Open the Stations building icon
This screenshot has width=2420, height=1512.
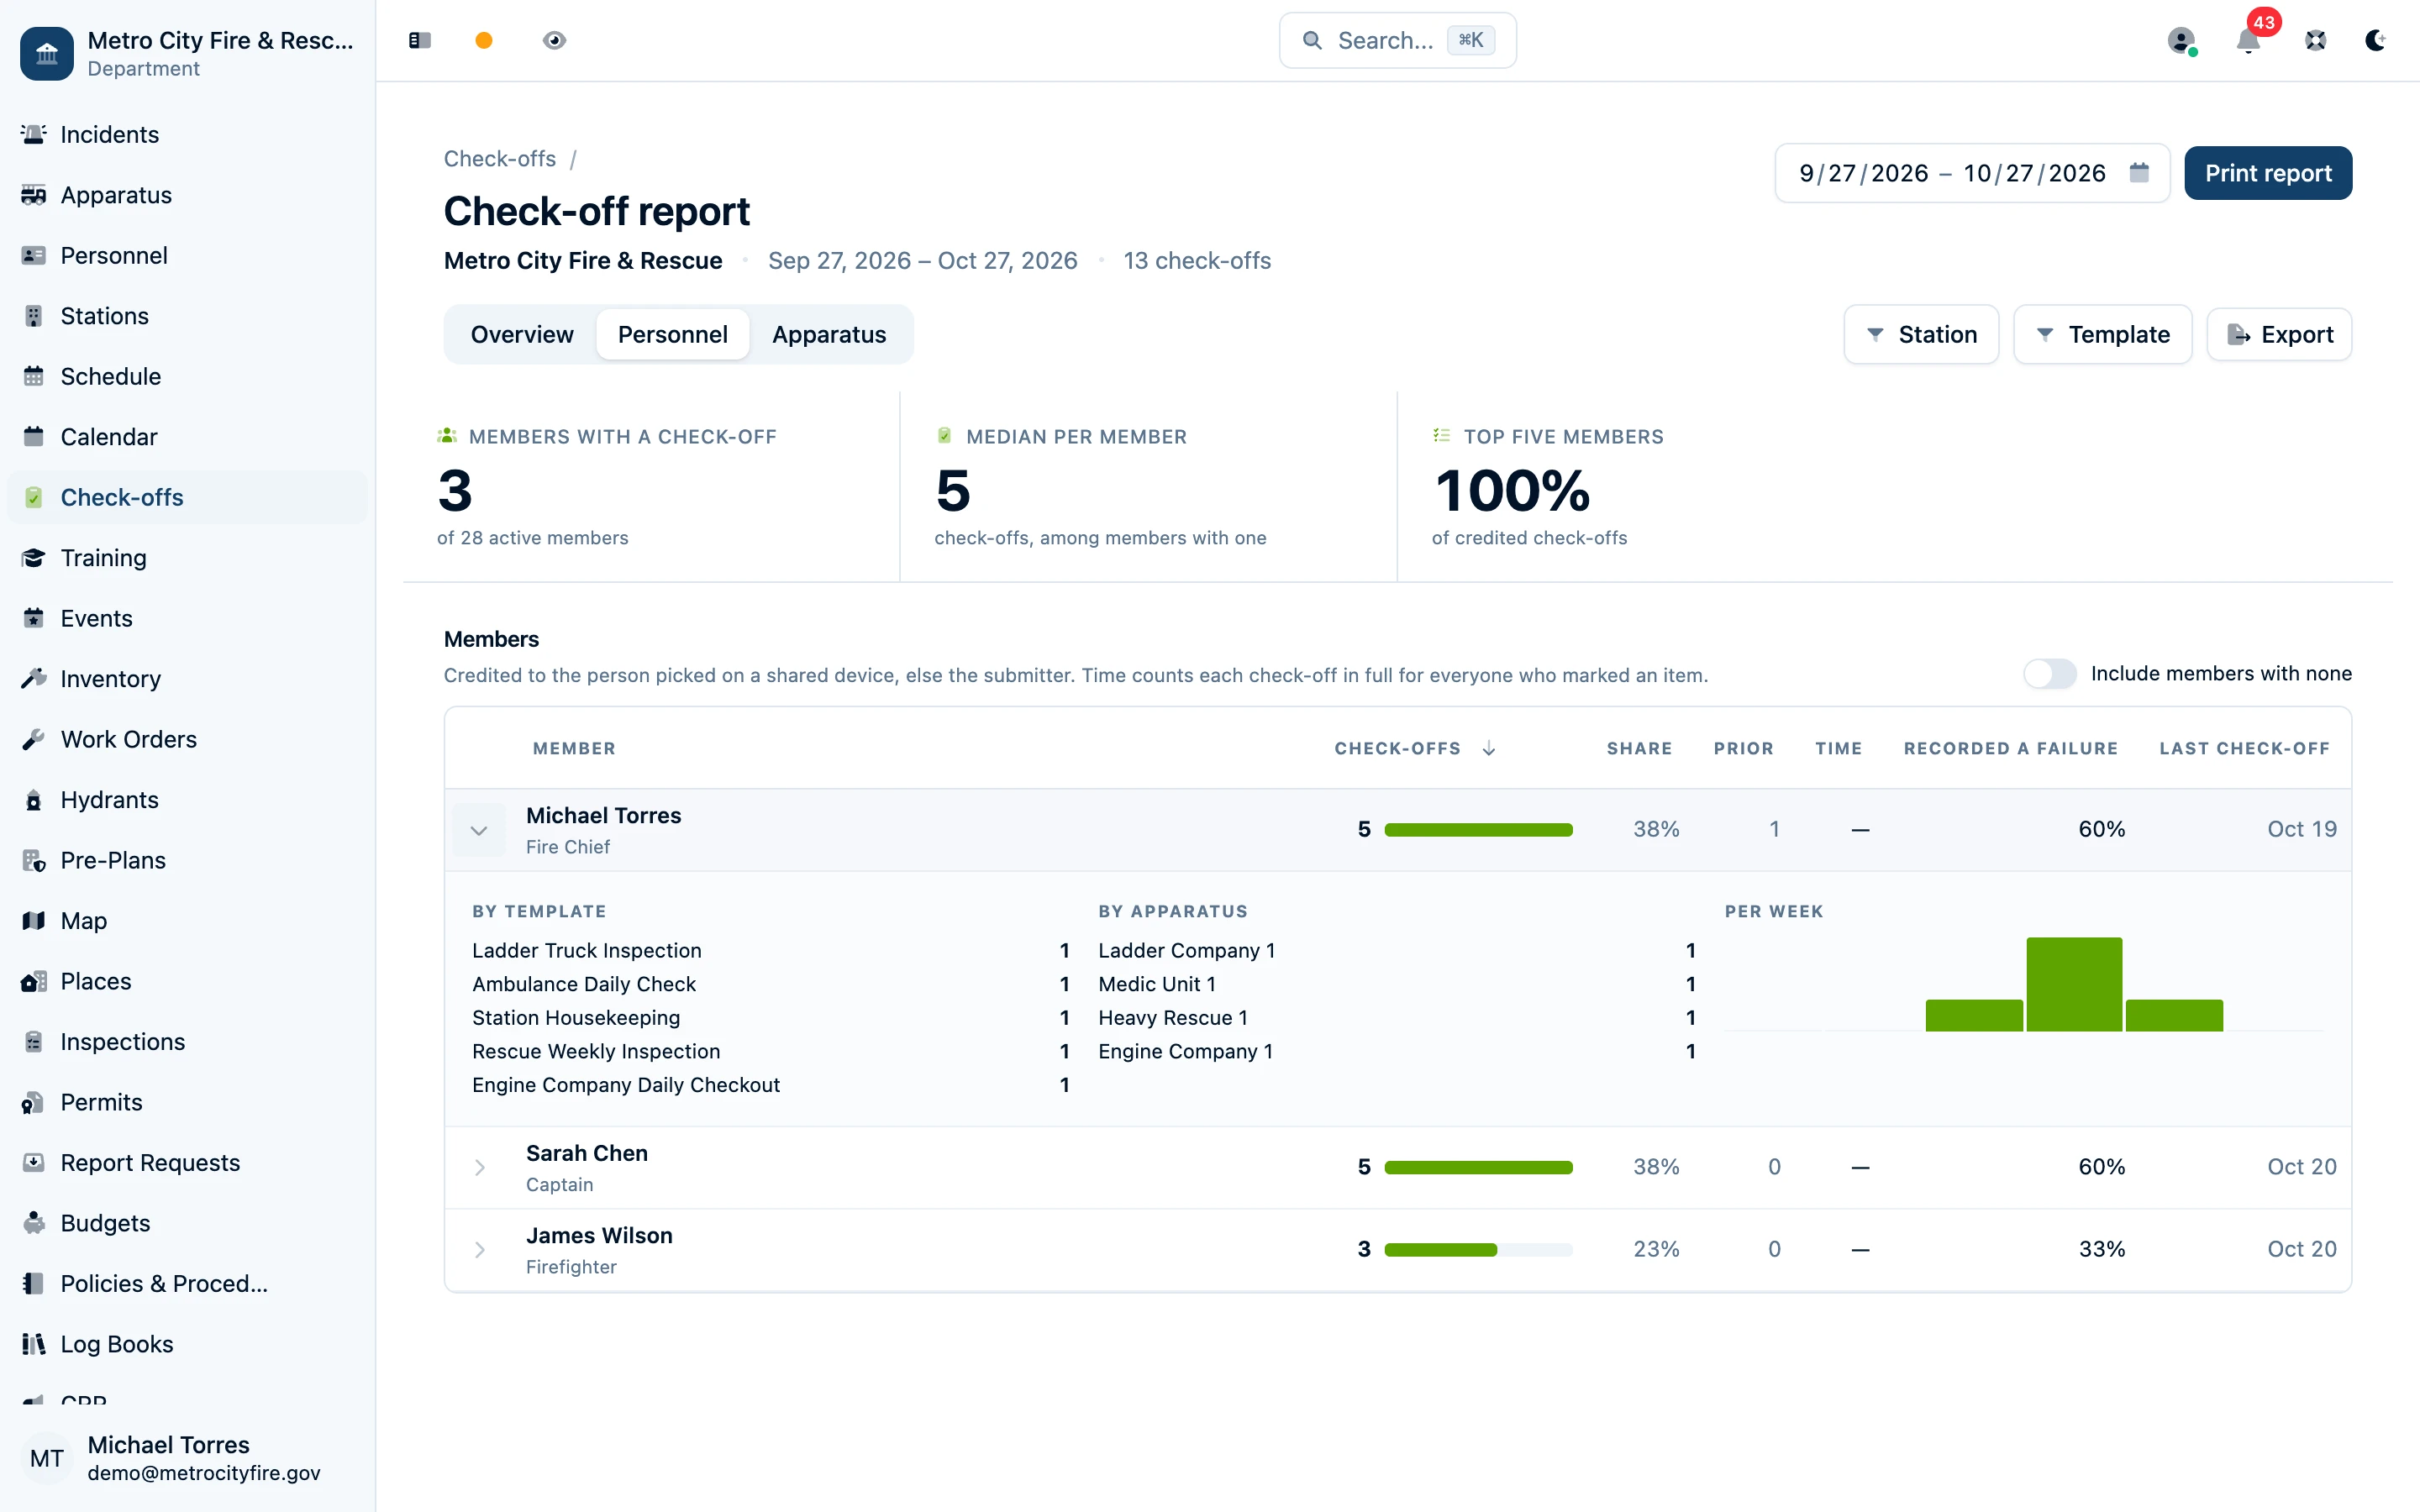coord(34,316)
